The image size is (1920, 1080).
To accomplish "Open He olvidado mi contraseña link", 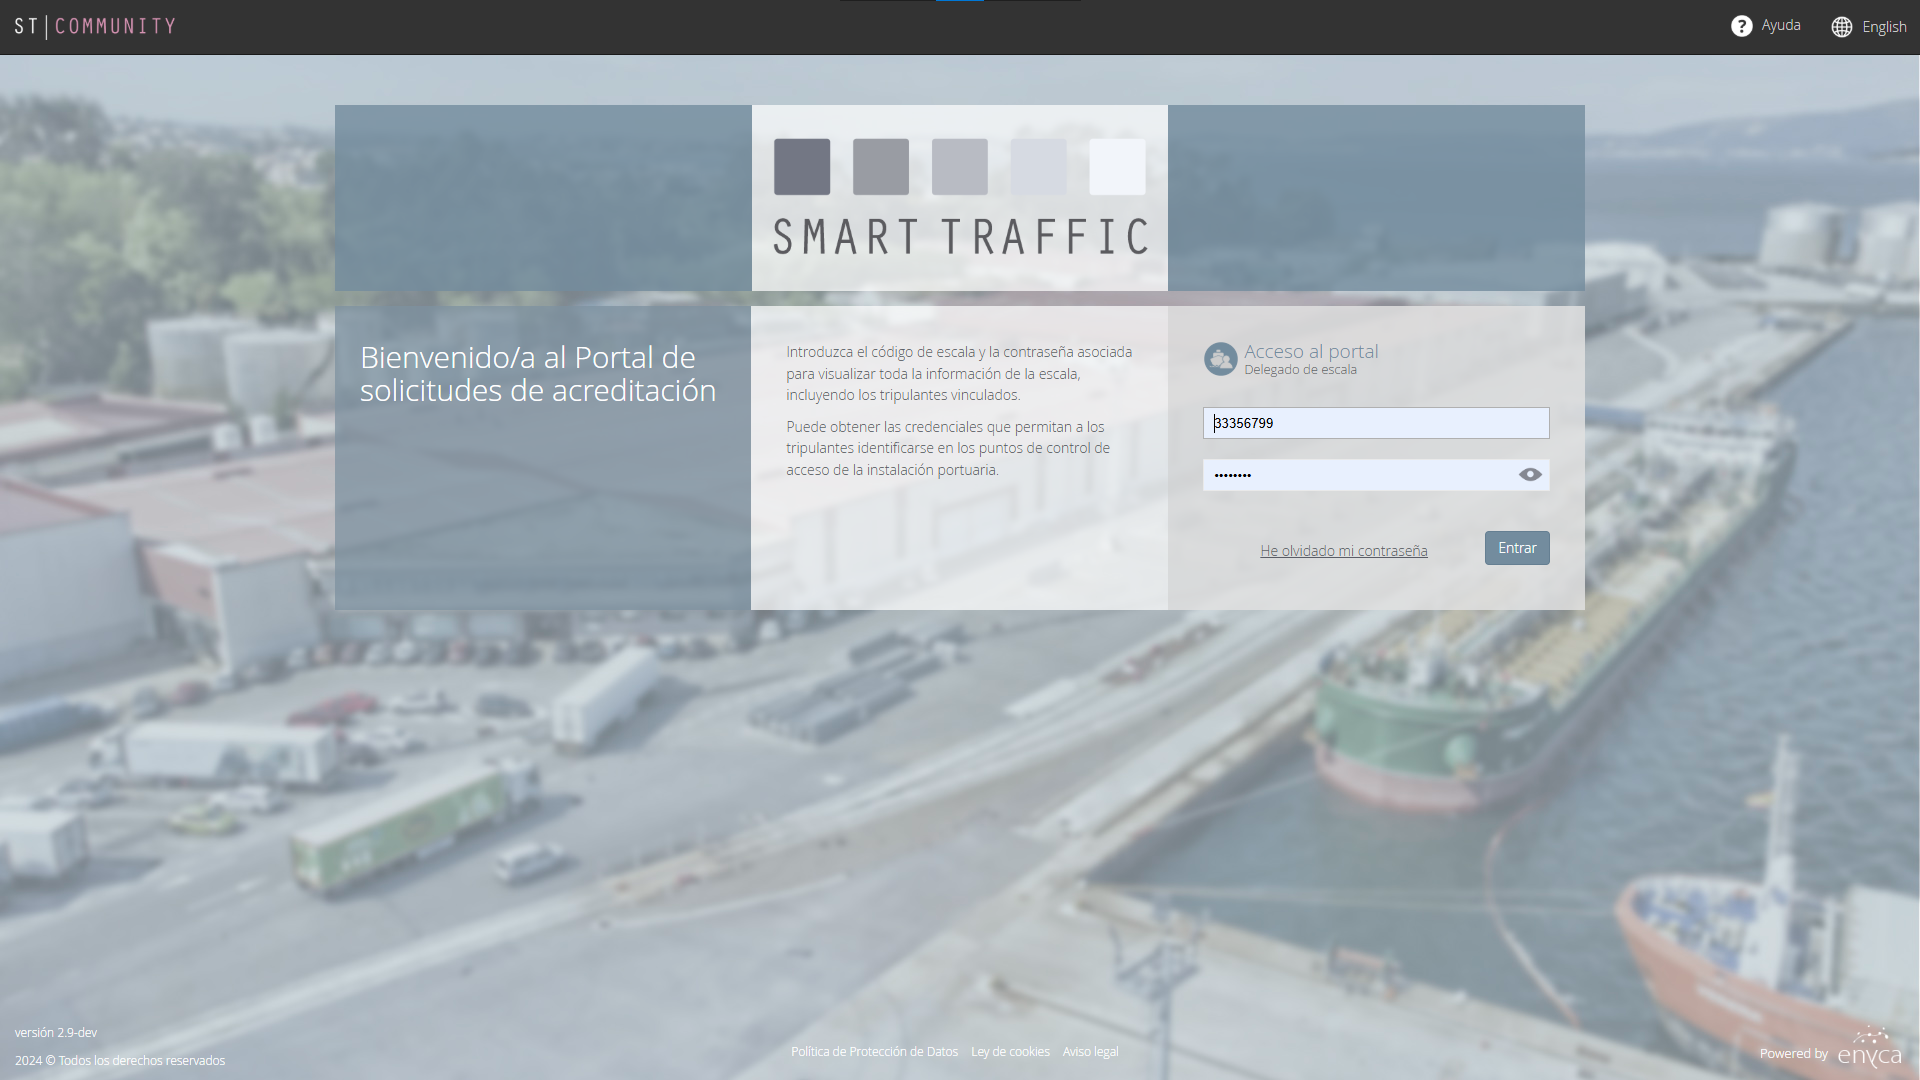I will tap(1344, 551).
